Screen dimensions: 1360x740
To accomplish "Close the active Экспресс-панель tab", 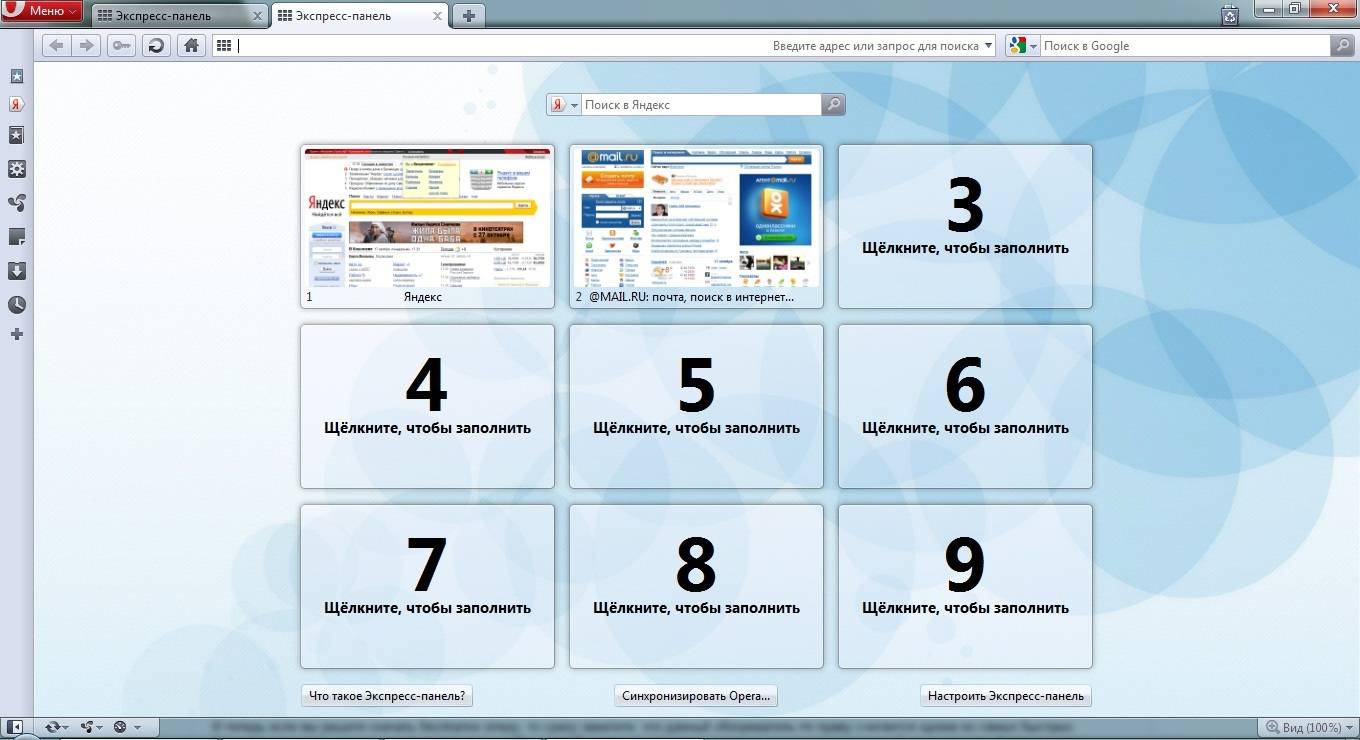I will [x=437, y=16].
